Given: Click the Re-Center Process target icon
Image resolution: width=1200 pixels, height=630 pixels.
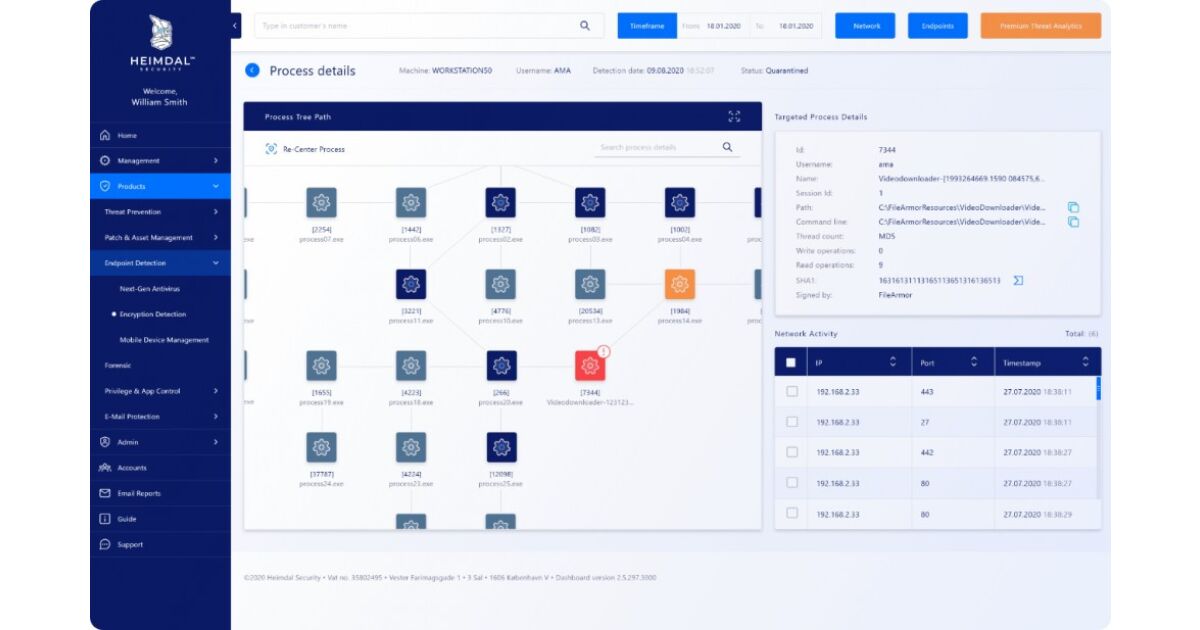Looking at the screenshot, I should point(271,149).
